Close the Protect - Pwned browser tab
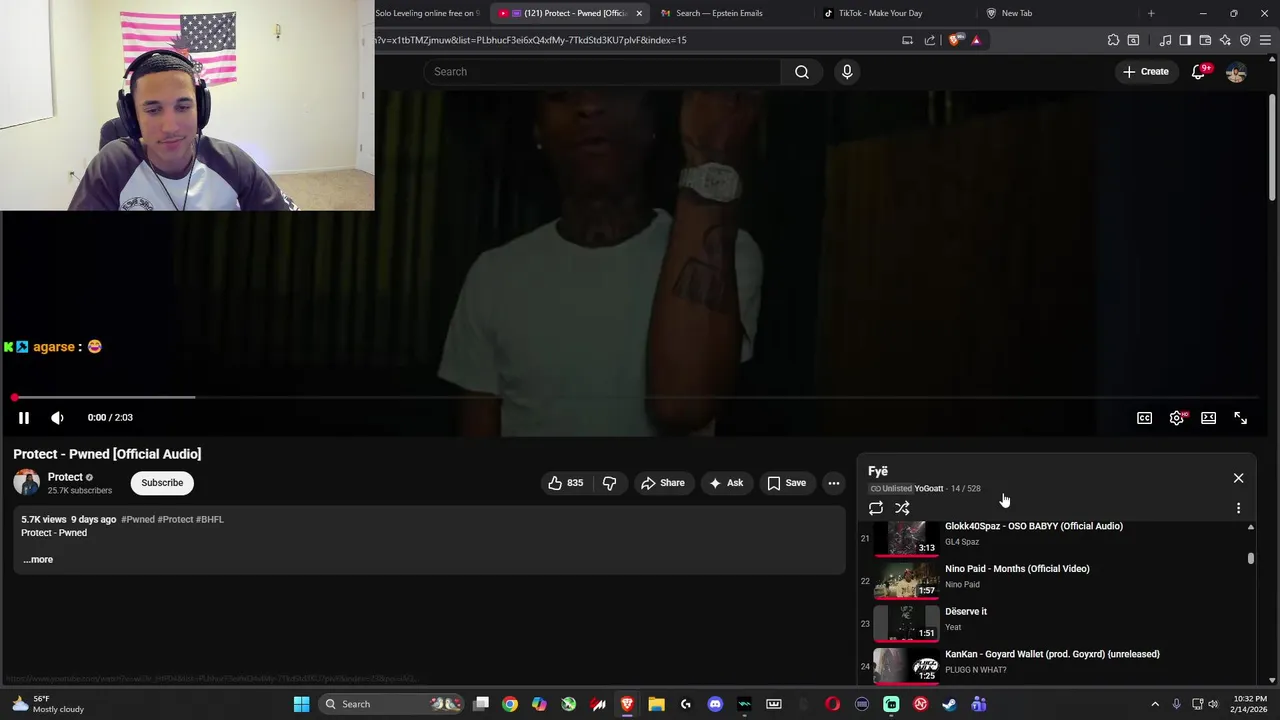 [639, 13]
